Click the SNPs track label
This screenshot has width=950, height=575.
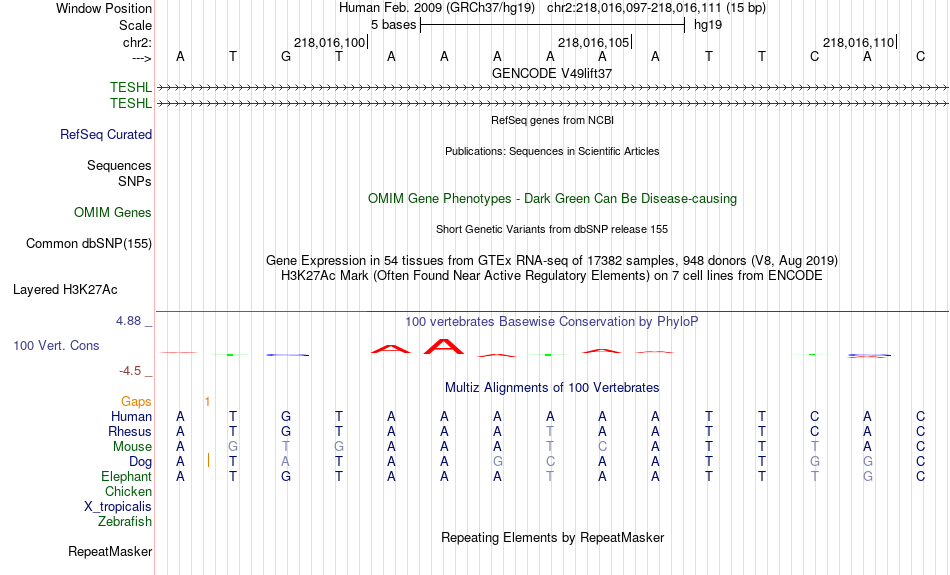[135, 181]
